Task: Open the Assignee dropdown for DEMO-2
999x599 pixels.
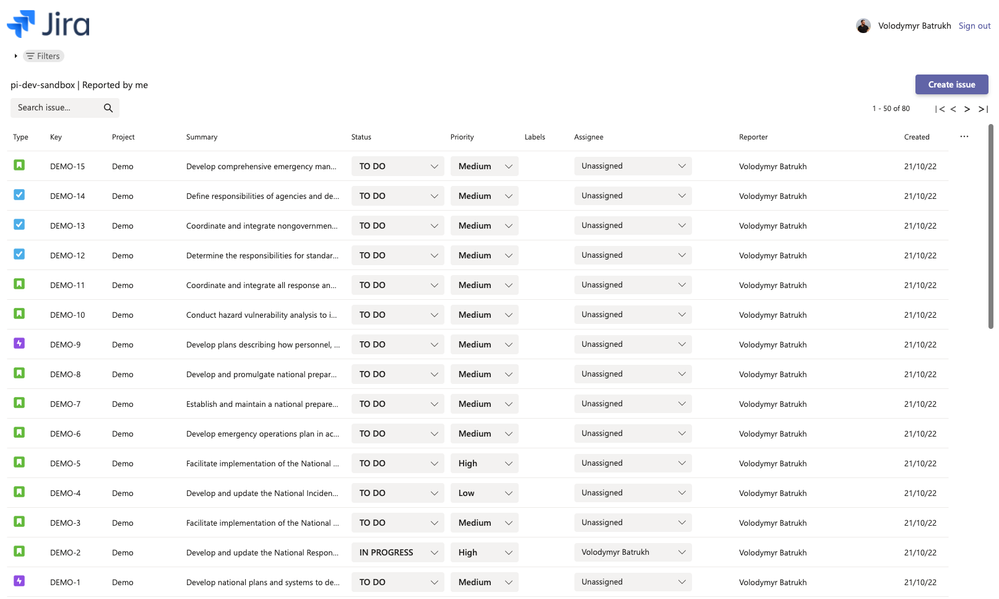Action: click(632, 552)
